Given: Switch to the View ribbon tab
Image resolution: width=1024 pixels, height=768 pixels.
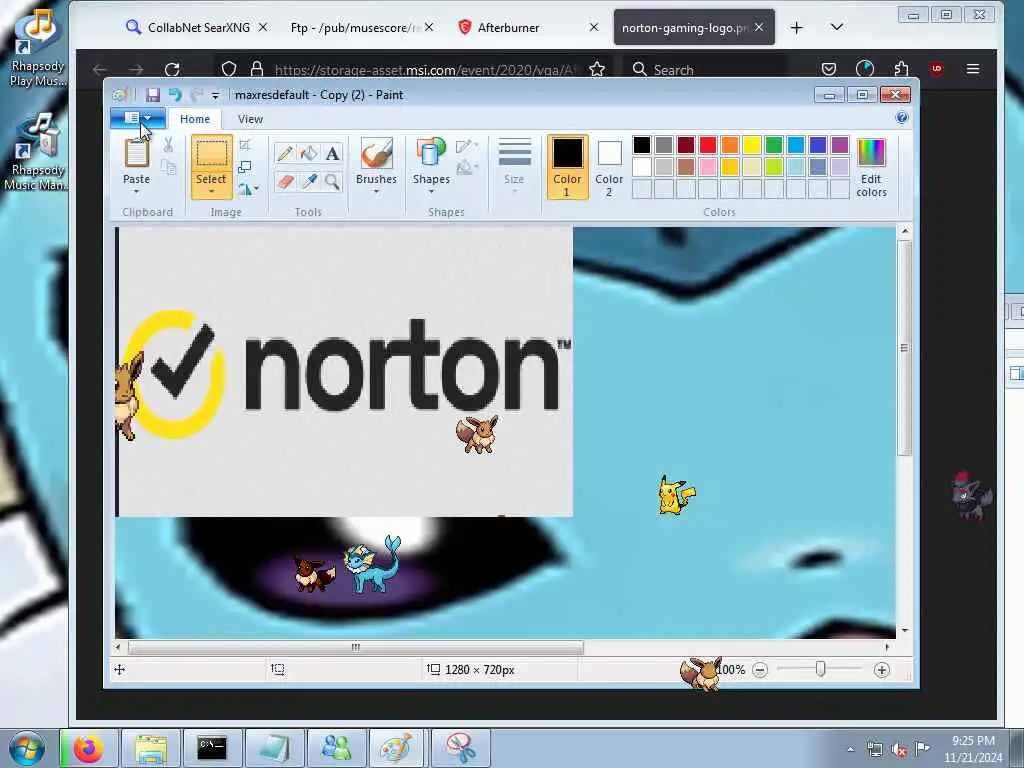Looking at the screenshot, I should coord(250,119).
